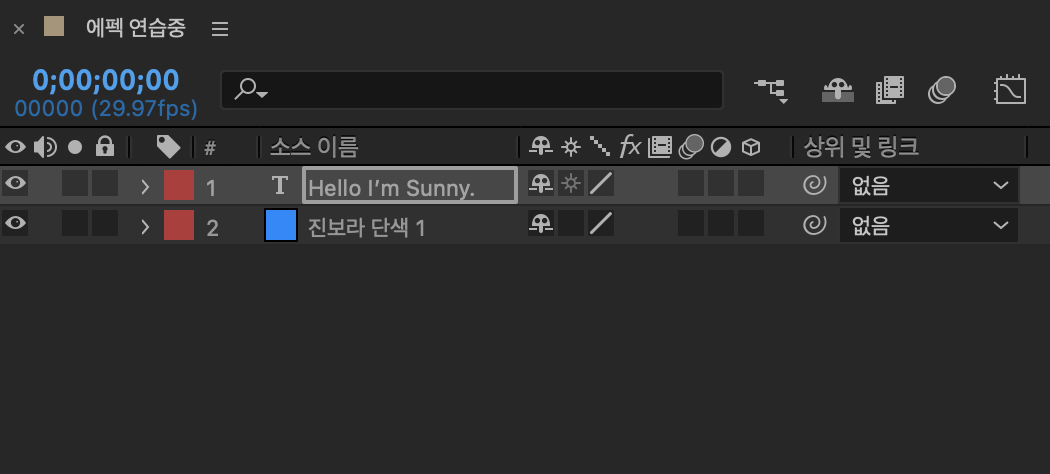1050x474 pixels.
Task: Click layer number 2
Action: point(212,228)
